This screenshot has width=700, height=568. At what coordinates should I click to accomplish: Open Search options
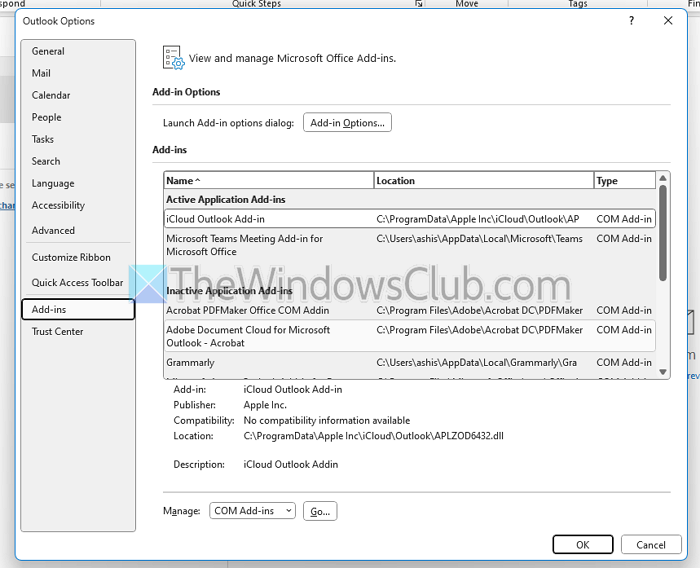pyautogui.click(x=46, y=161)
